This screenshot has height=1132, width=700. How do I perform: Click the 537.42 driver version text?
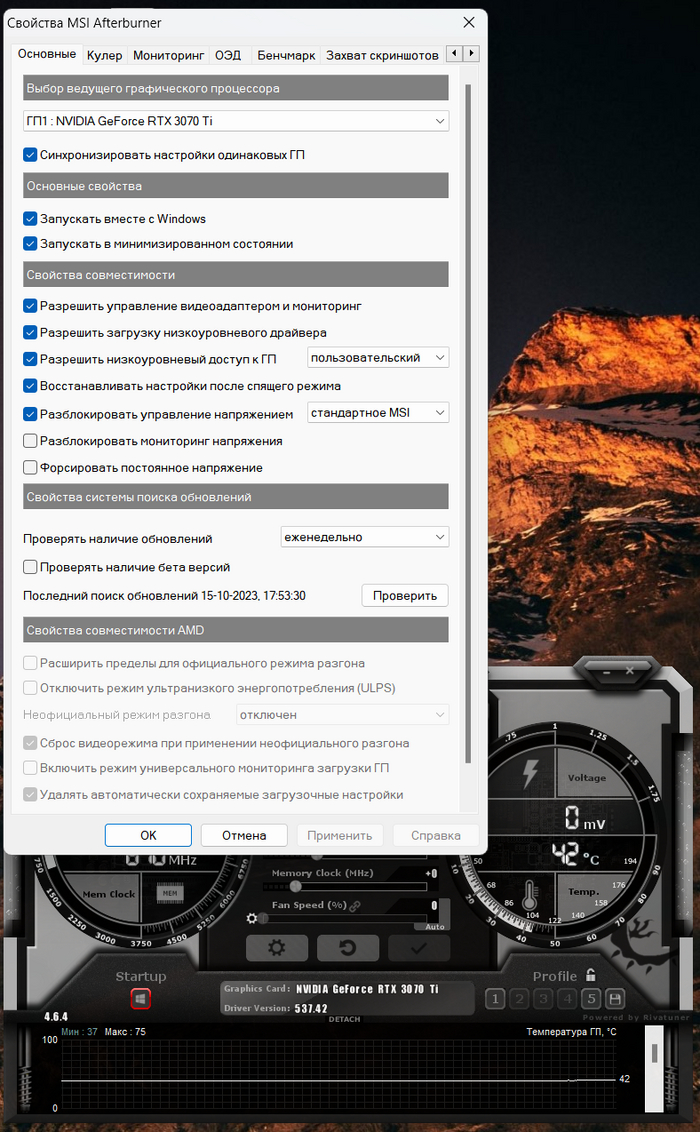[311, 1009]
